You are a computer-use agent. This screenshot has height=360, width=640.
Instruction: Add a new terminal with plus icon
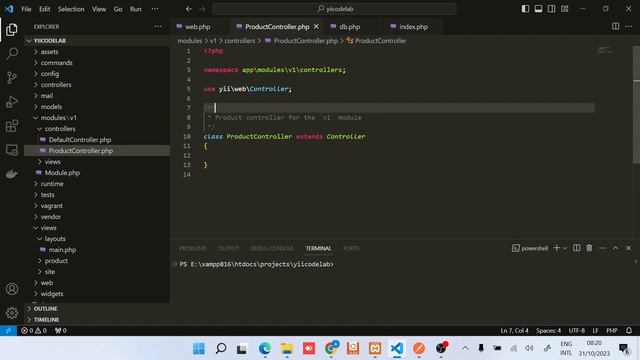[x=556, y=248]
